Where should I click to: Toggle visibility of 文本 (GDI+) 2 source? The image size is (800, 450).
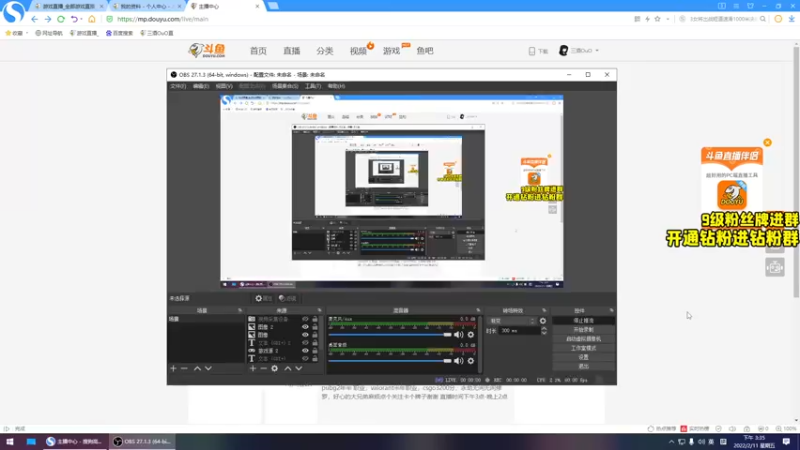click(305, 343)
